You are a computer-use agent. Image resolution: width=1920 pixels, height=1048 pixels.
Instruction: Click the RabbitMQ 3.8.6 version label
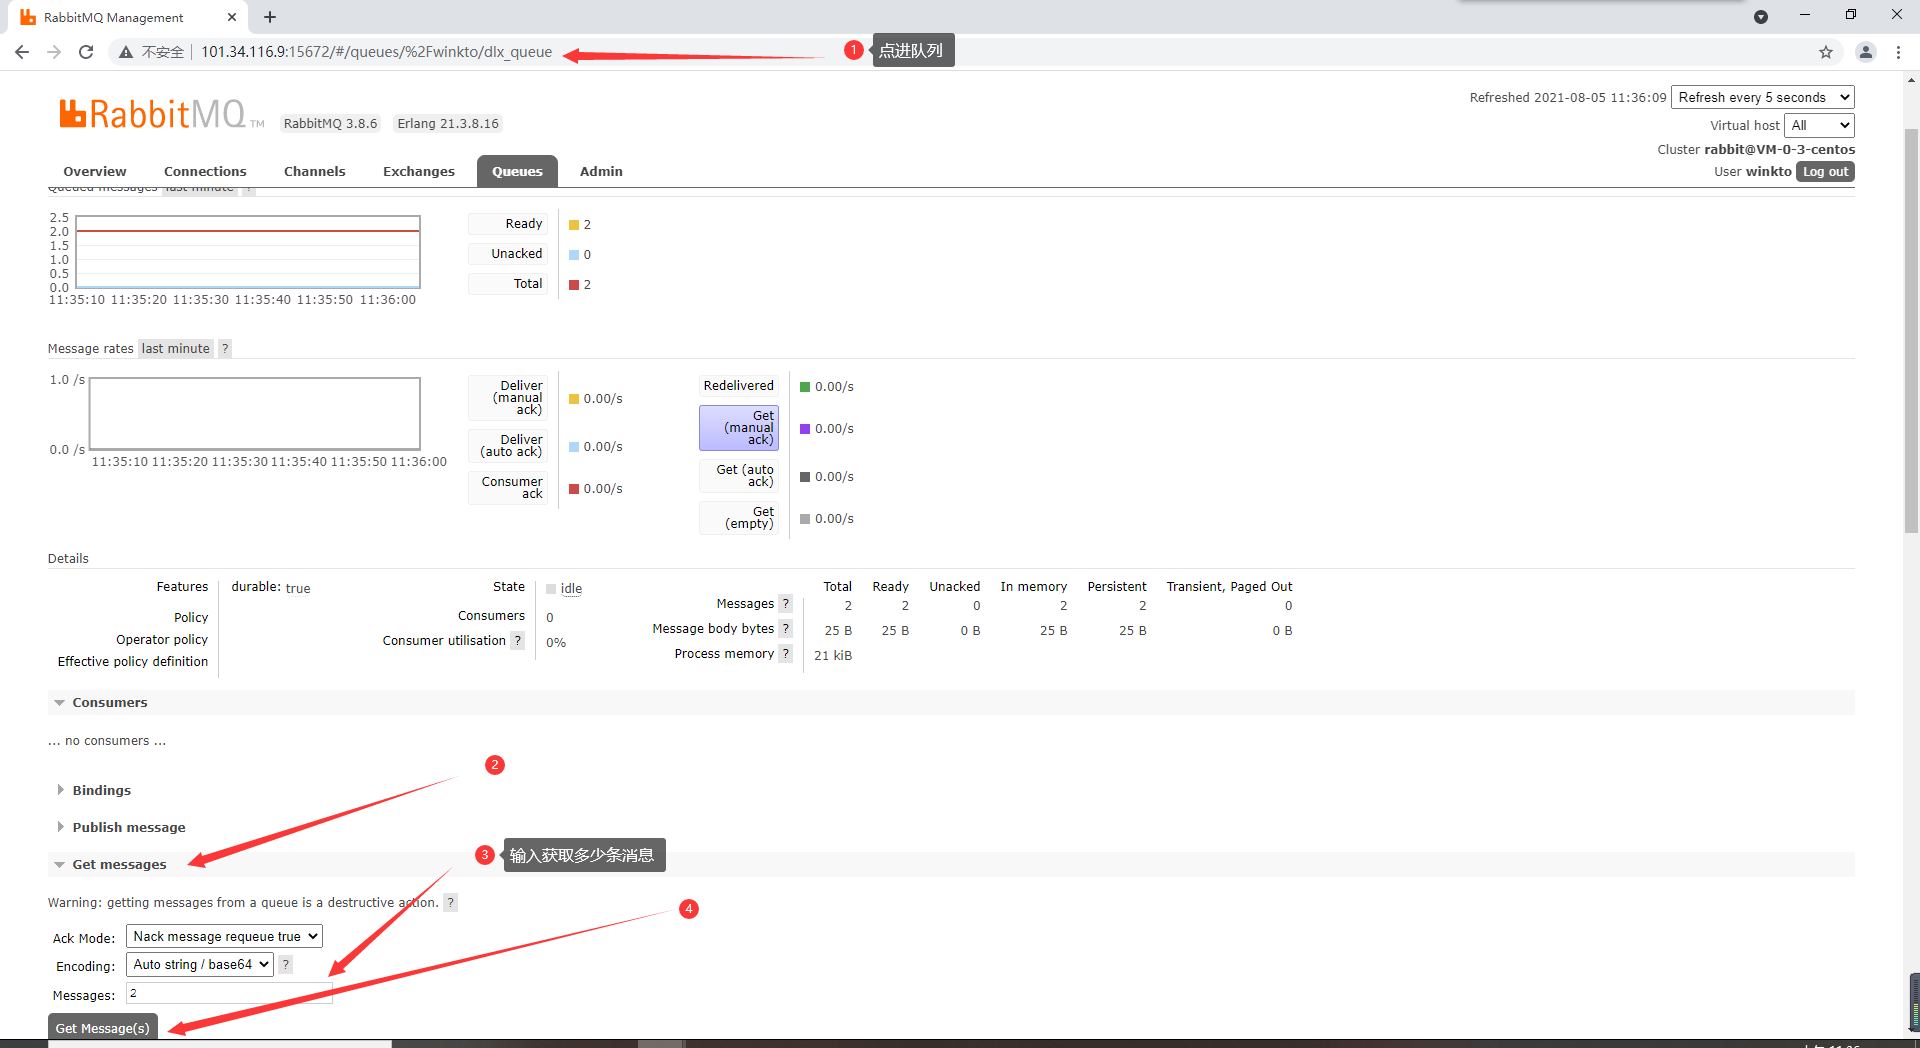[x=331, y=124]
